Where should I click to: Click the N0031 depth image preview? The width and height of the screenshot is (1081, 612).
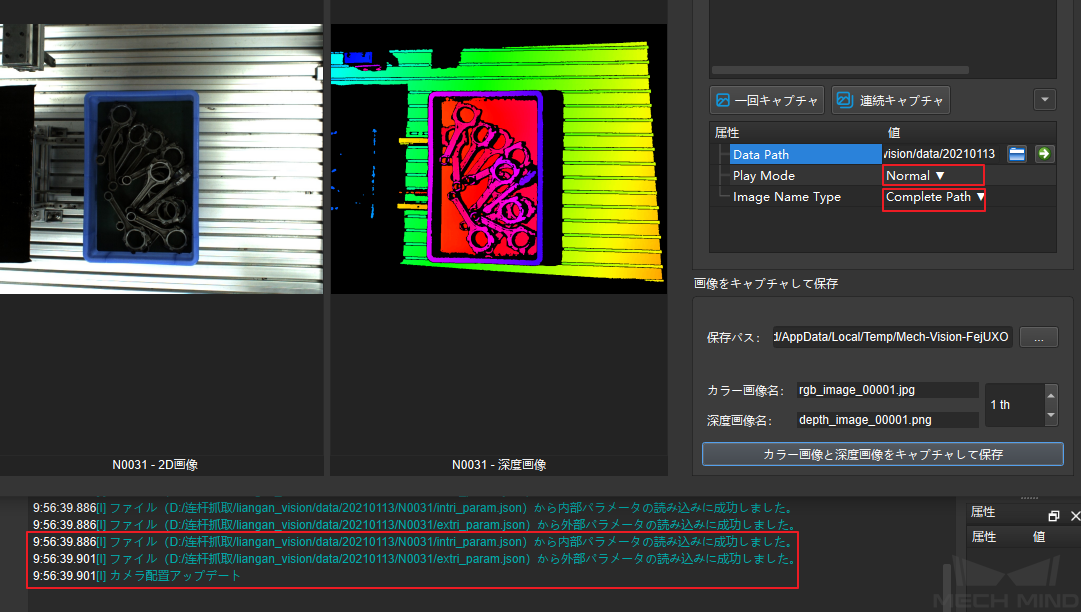[x=498, y=159]
